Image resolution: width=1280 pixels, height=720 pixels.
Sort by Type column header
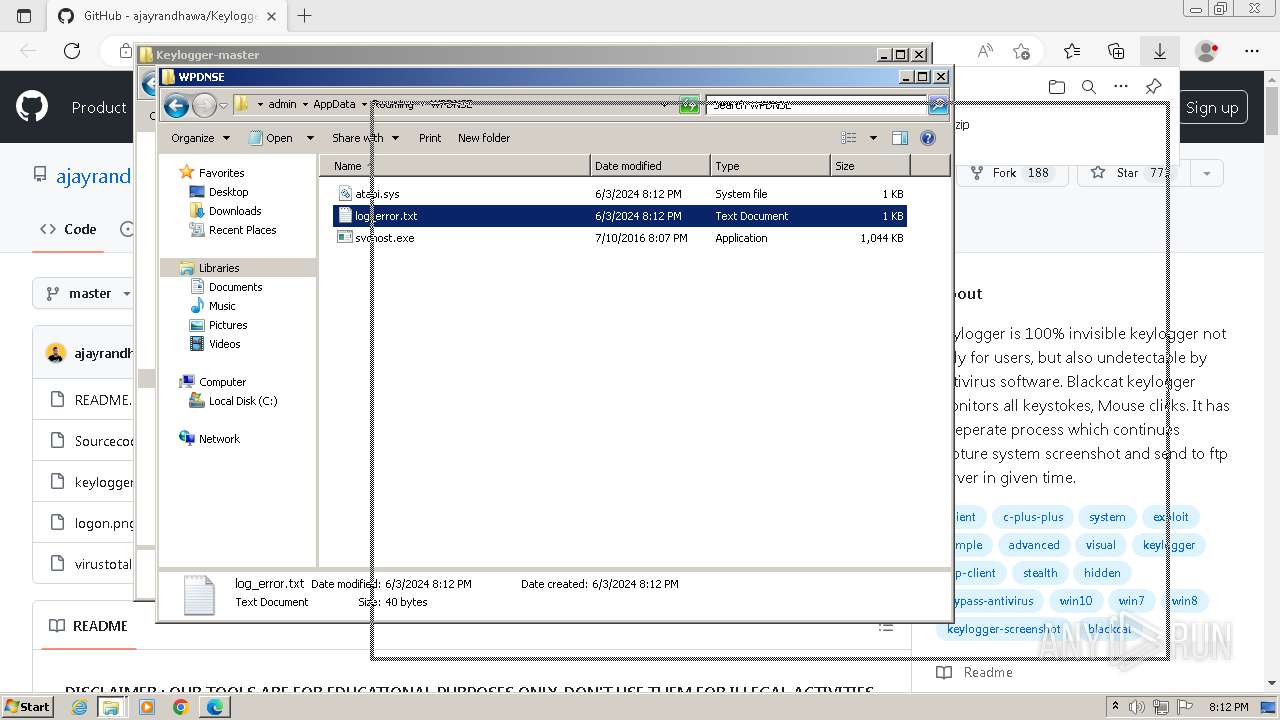(x=770, y=166)
